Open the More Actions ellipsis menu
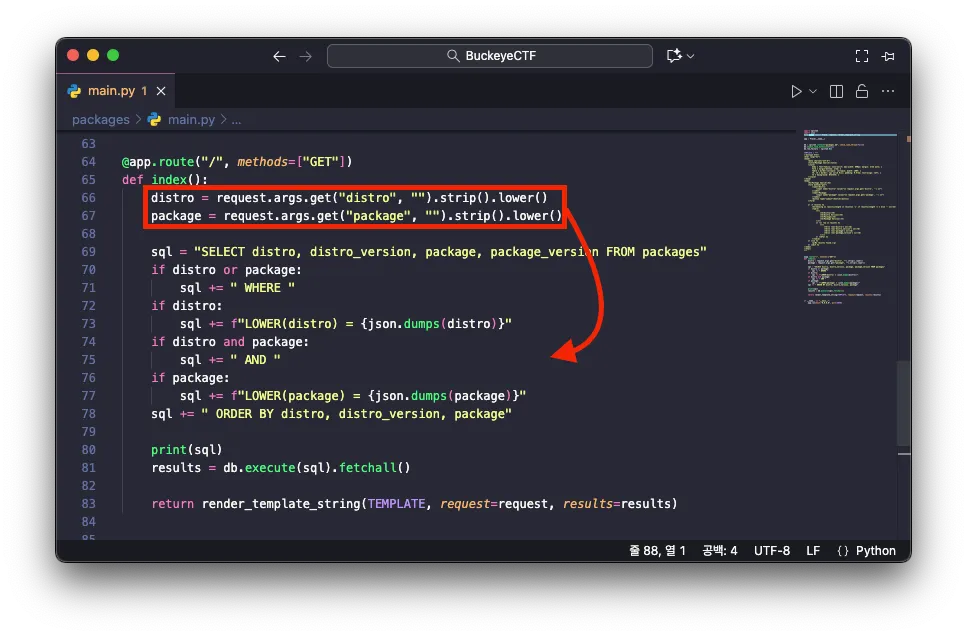The image size is (967, 636). [888, 91]
